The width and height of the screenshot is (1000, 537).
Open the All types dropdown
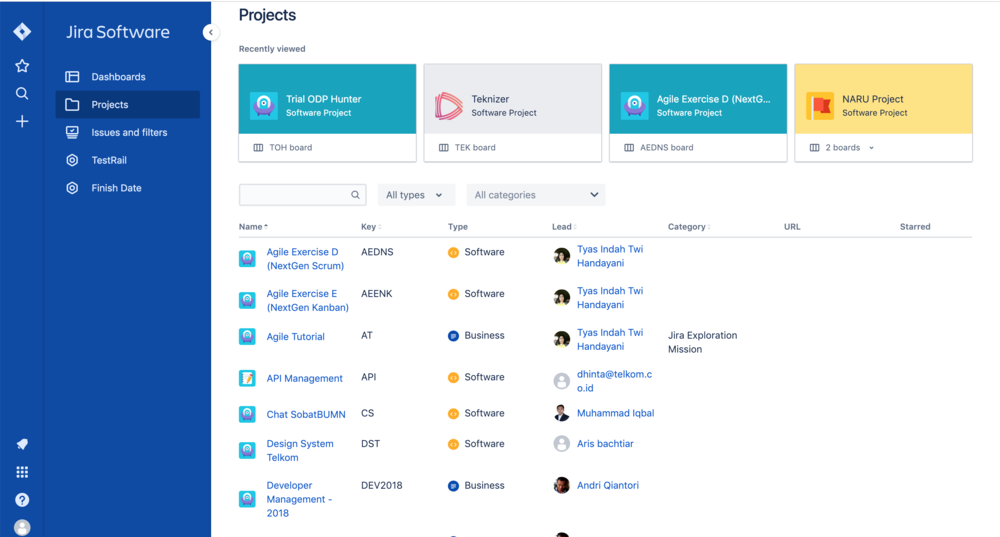pyautogui.click(x=416, y=195)
